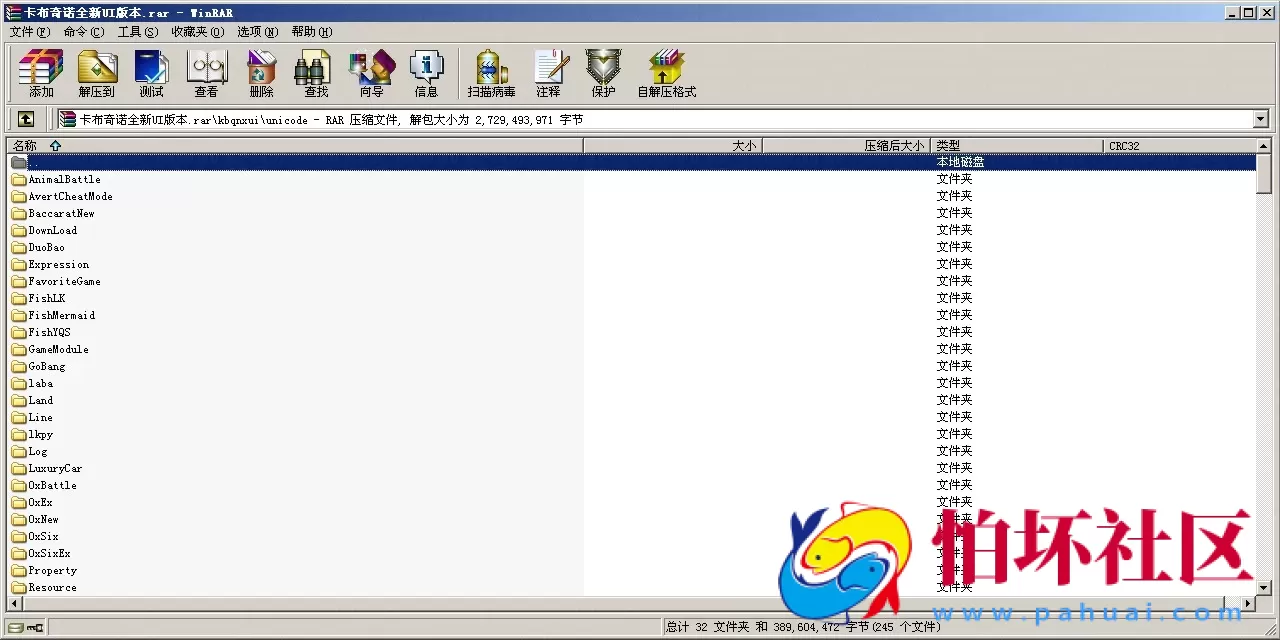Viewport: 1280px width, 640px height.
Task: Open the 选项 (Options) menu
Action: (256, 31)
